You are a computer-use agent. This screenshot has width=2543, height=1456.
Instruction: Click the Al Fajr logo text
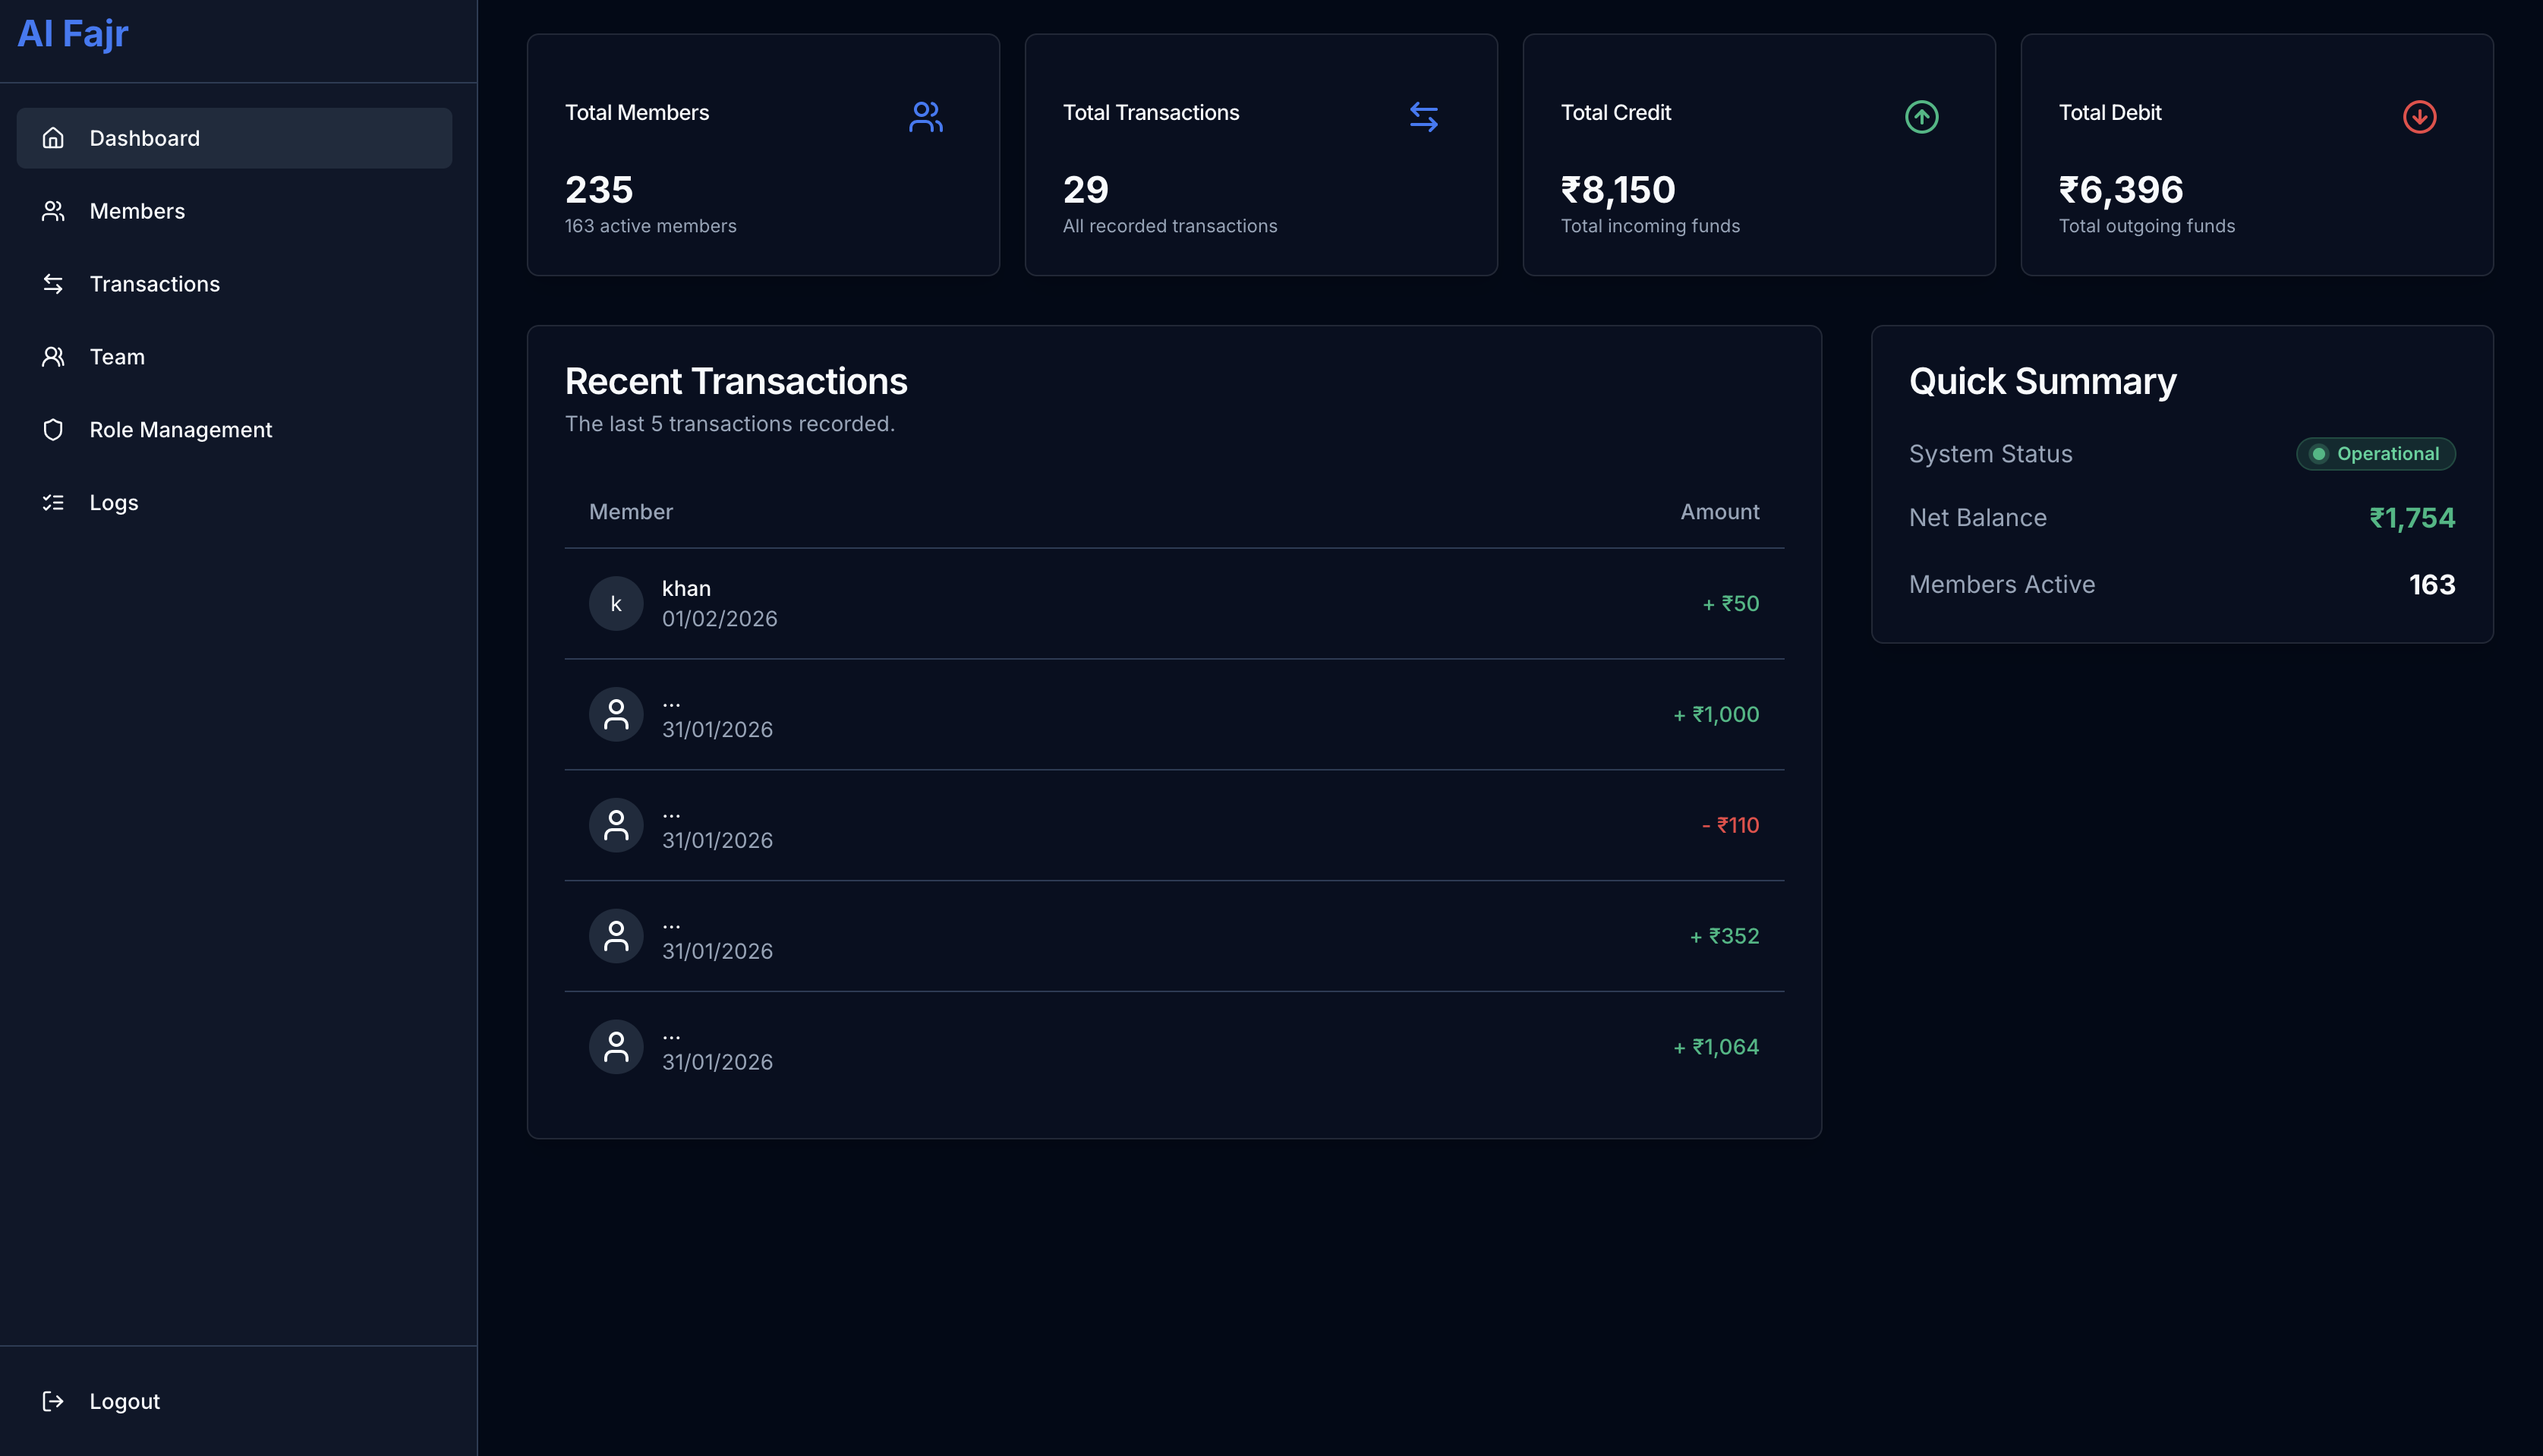click(x=73, y=34)
